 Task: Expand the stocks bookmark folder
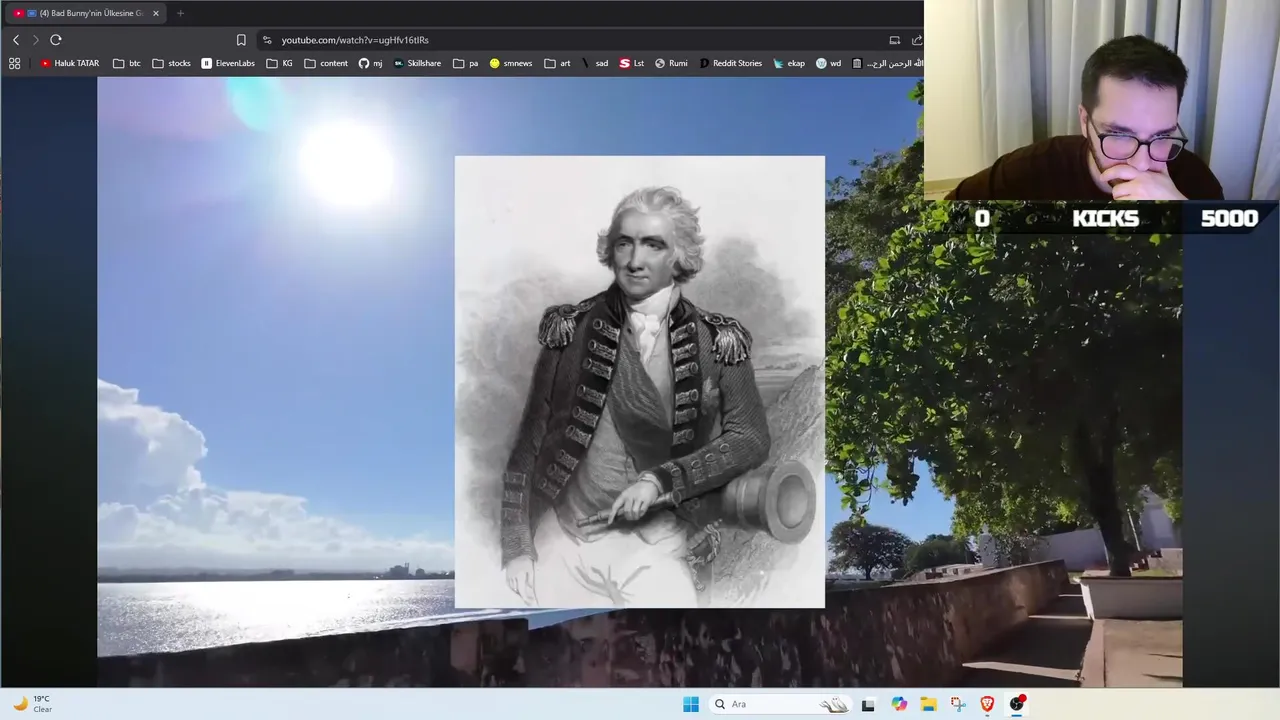coord(171,63)
